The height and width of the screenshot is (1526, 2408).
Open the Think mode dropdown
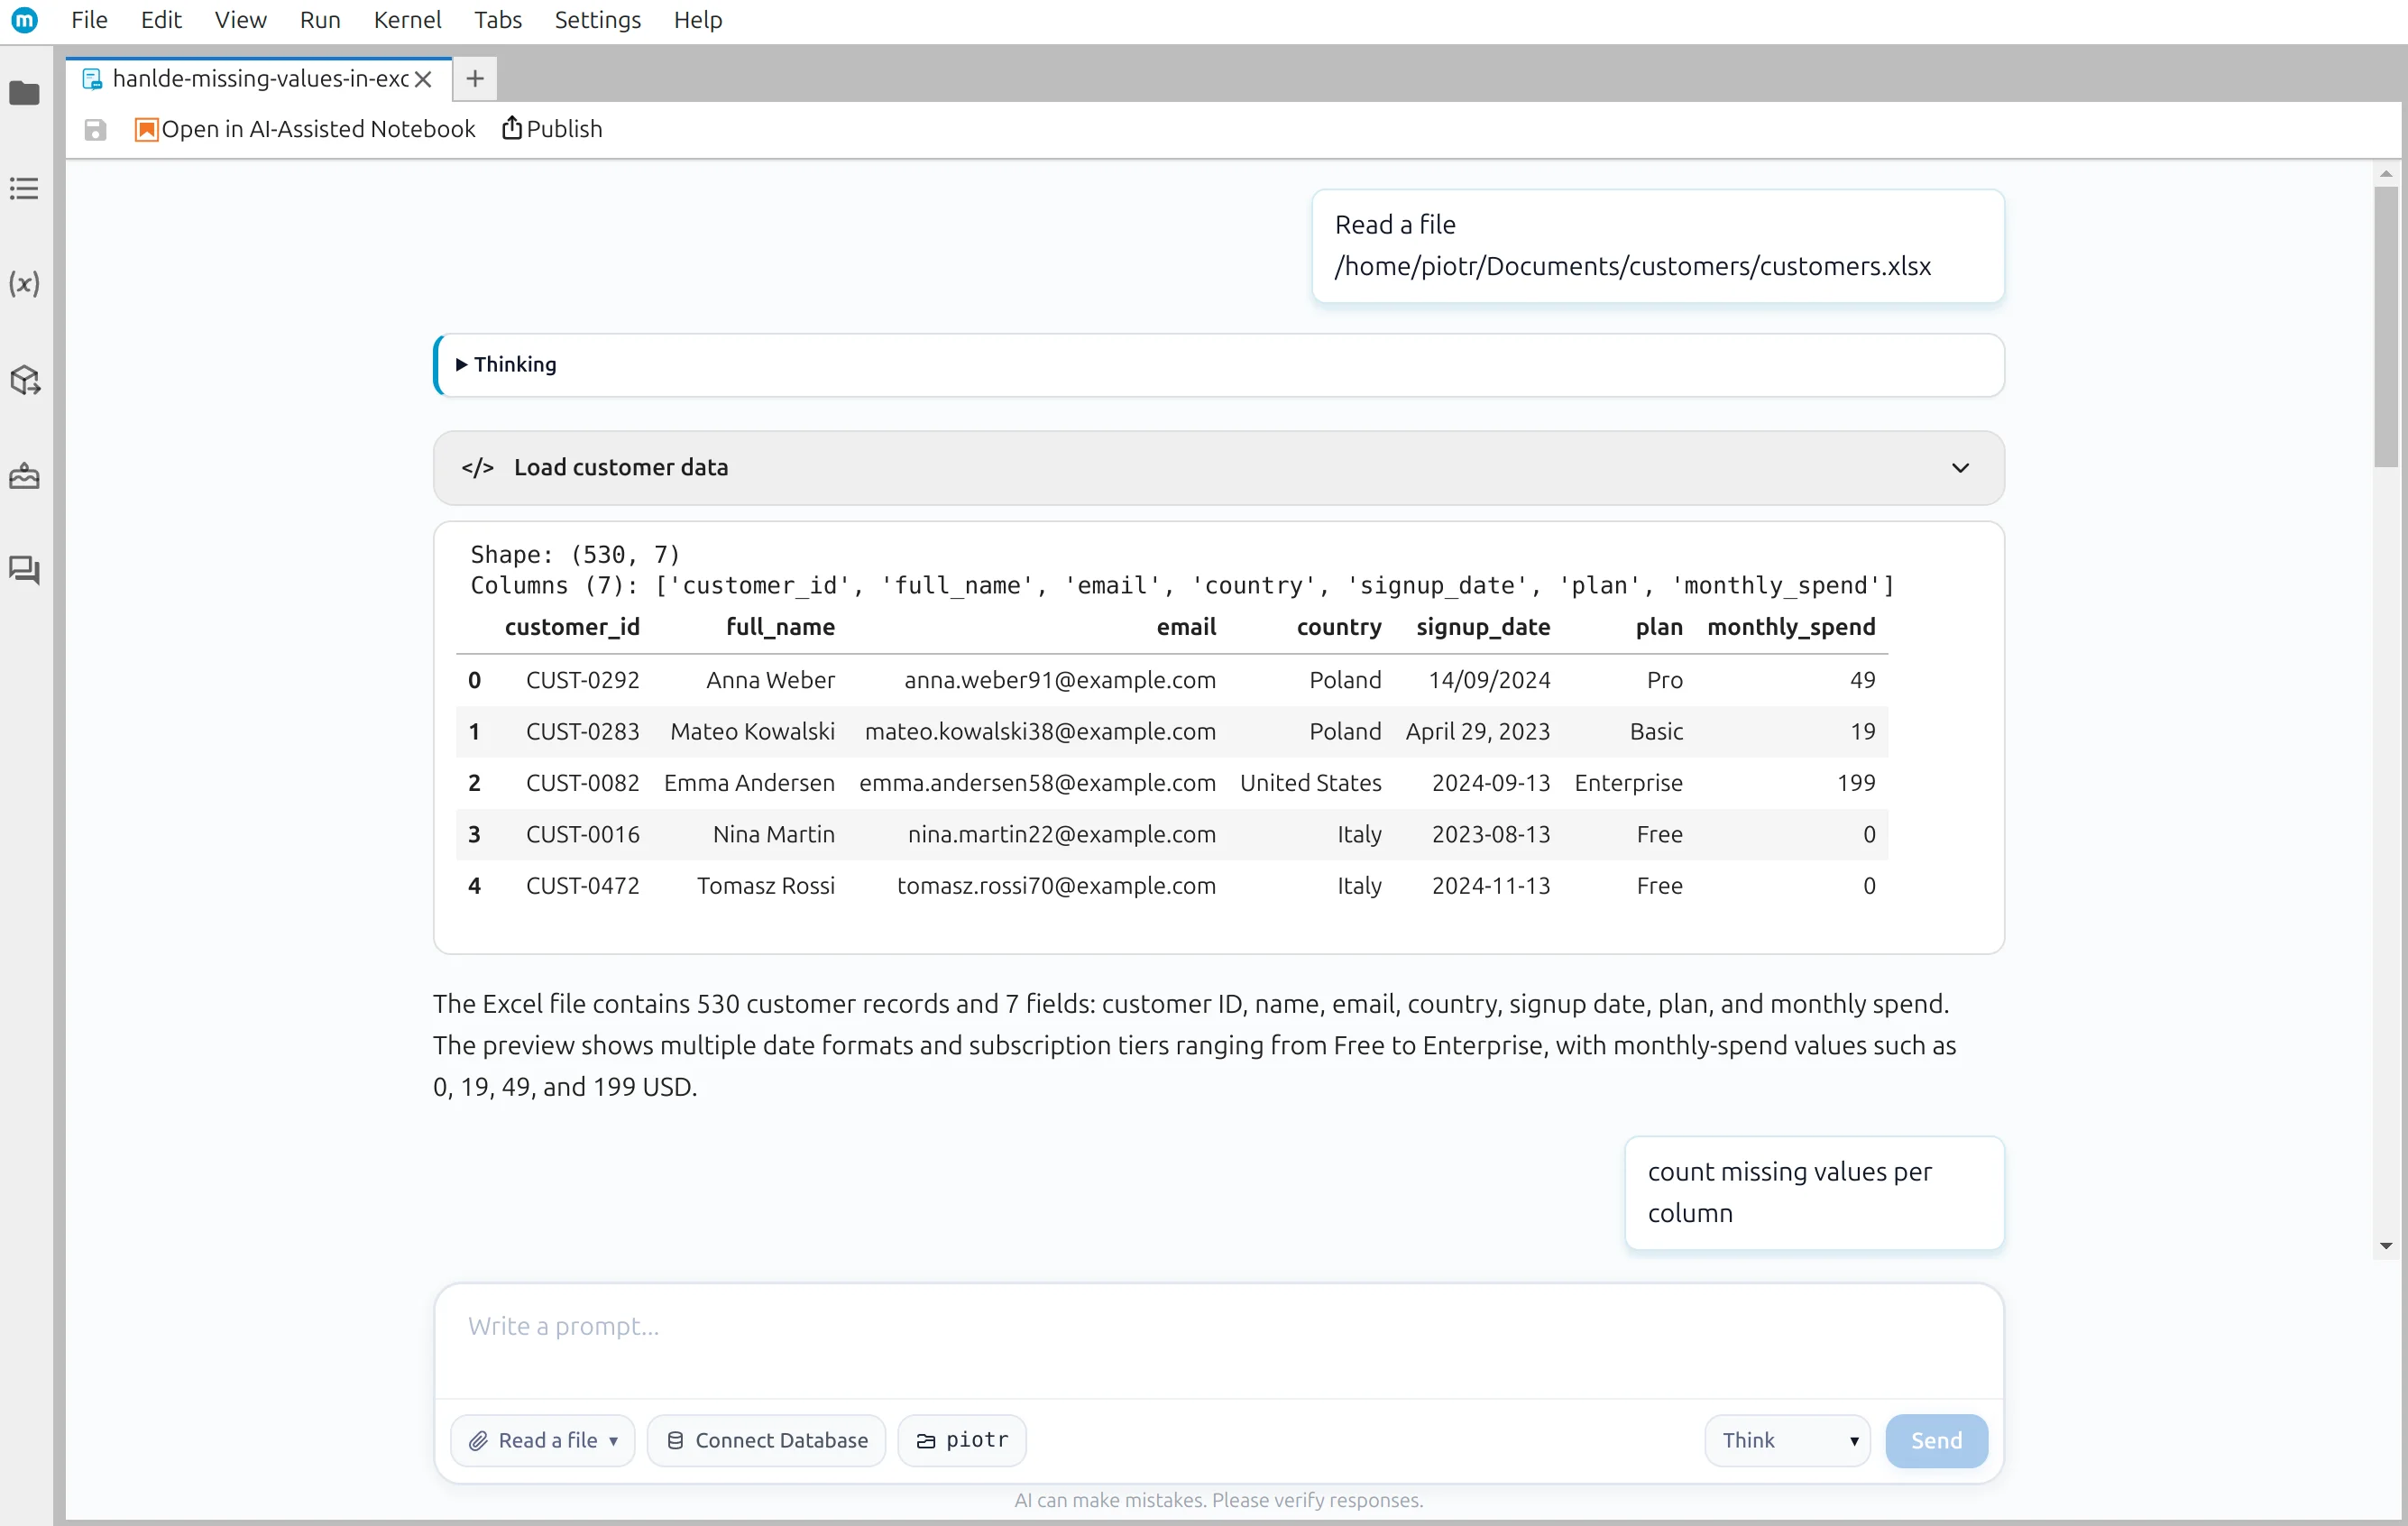click(1787, 1440)
